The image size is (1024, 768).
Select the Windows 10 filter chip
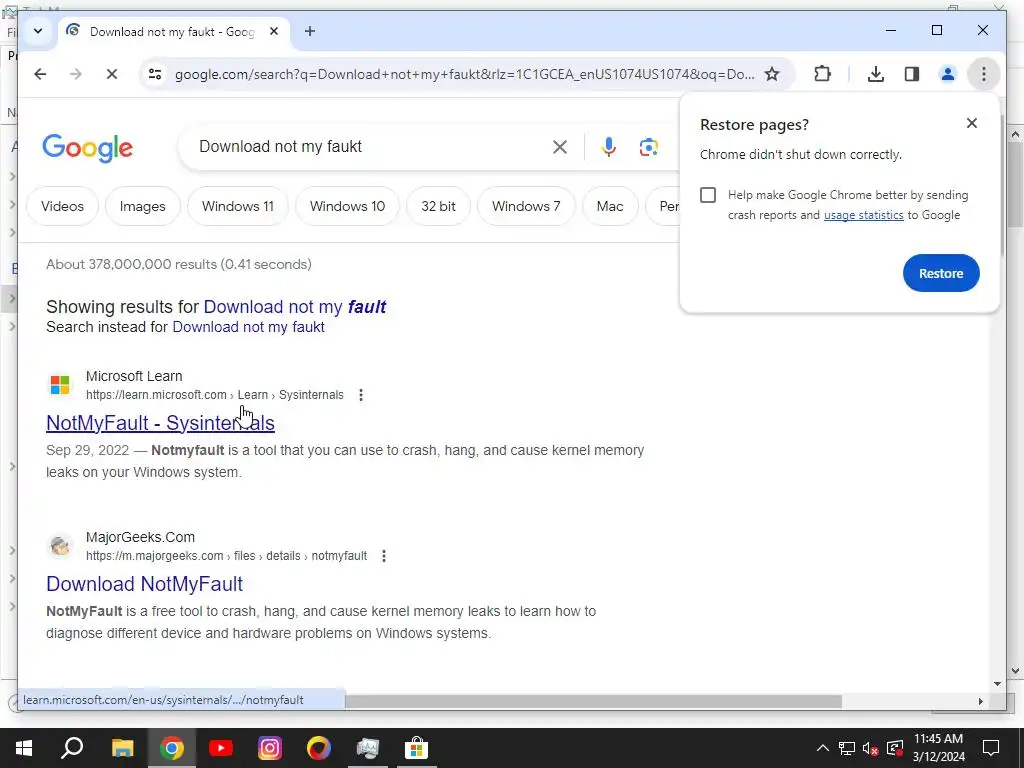[347, 206]
